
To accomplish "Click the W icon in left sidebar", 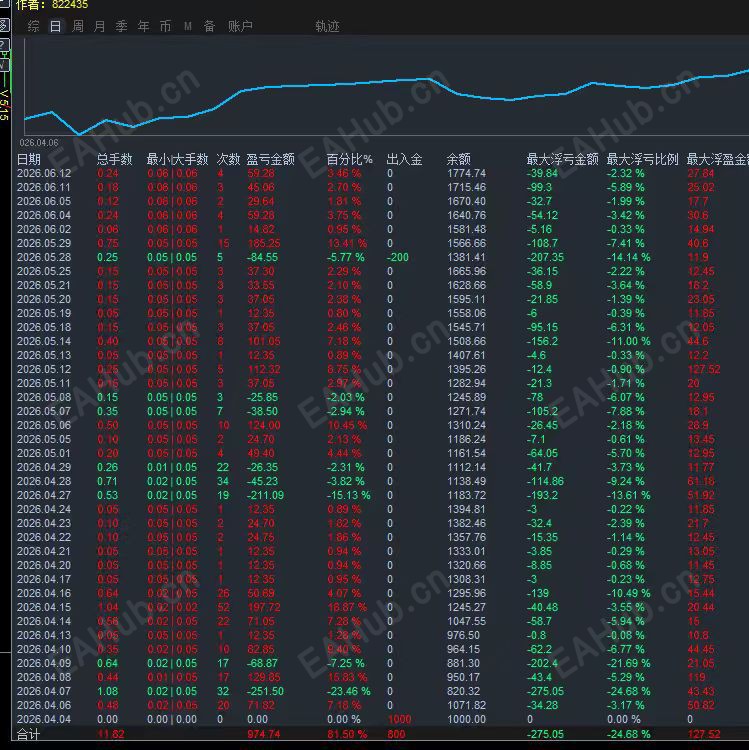I will click(4, 65).
